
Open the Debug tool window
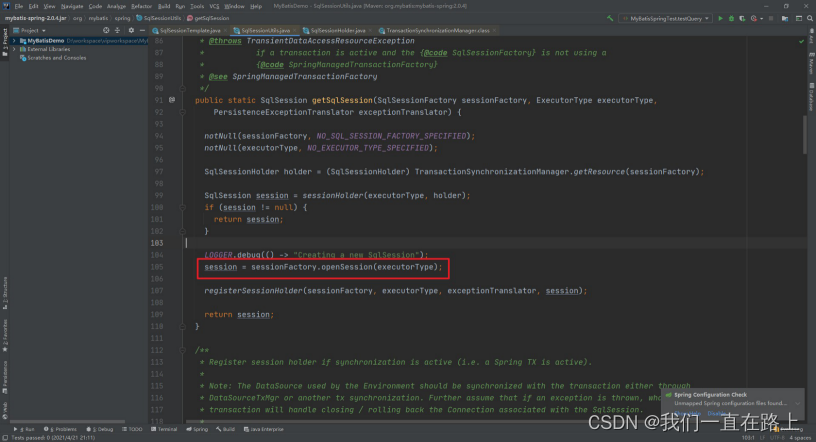(x=99, y=429)
